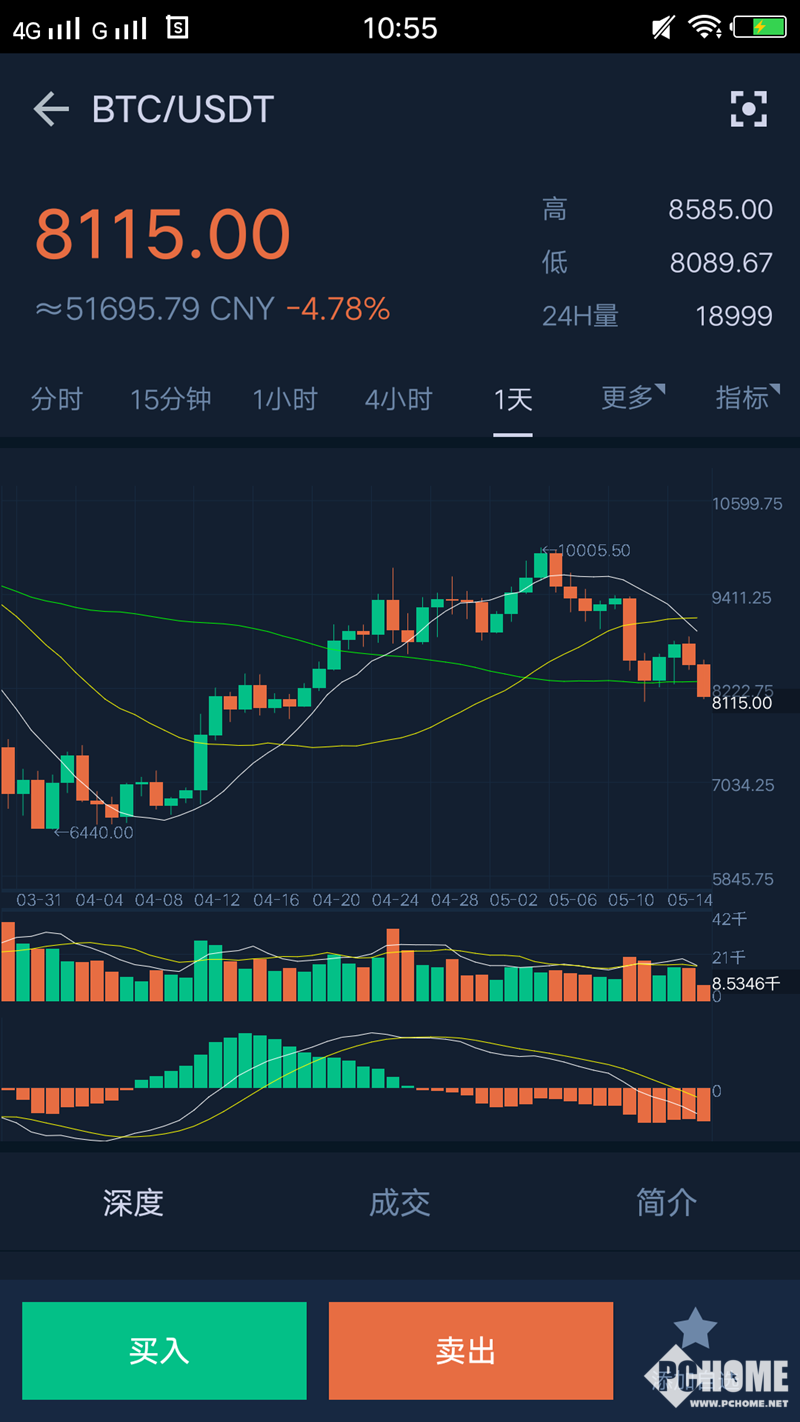The image size is (800, 1422).
Task: Tap the orange 卖出 sell button
Action: click(x=471, y=1350)
